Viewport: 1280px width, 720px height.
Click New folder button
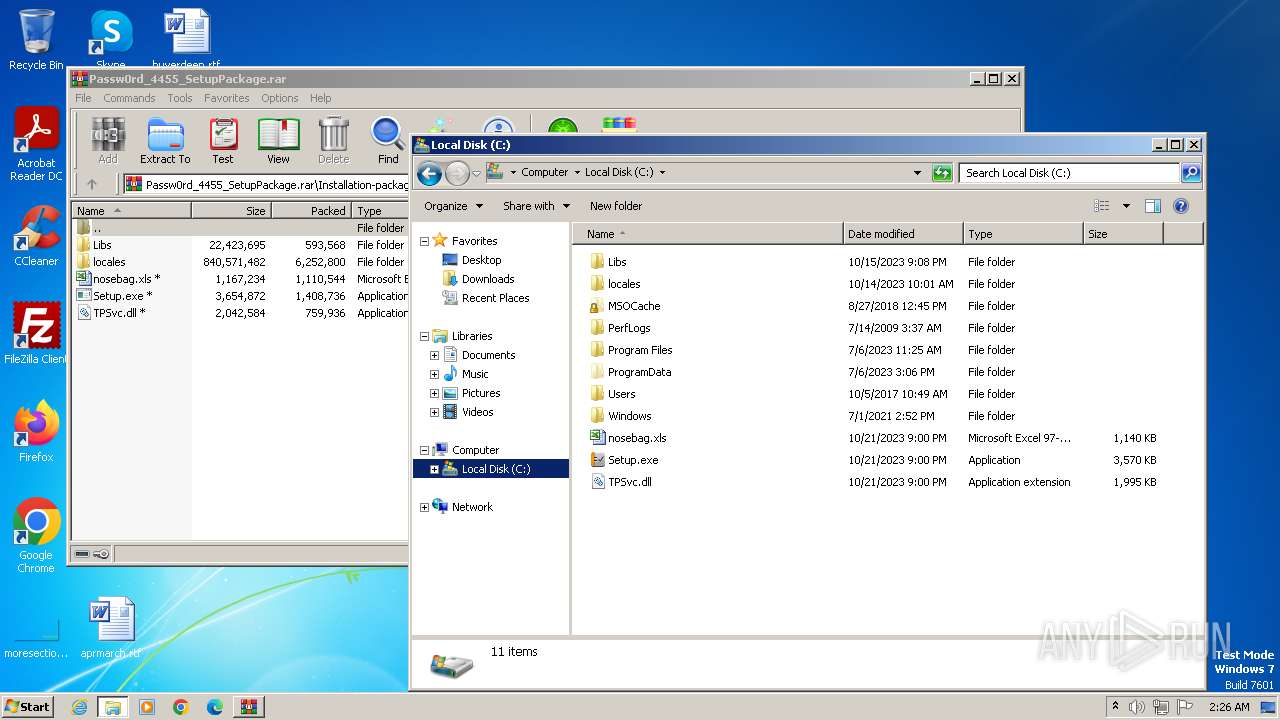pos(616,206)
